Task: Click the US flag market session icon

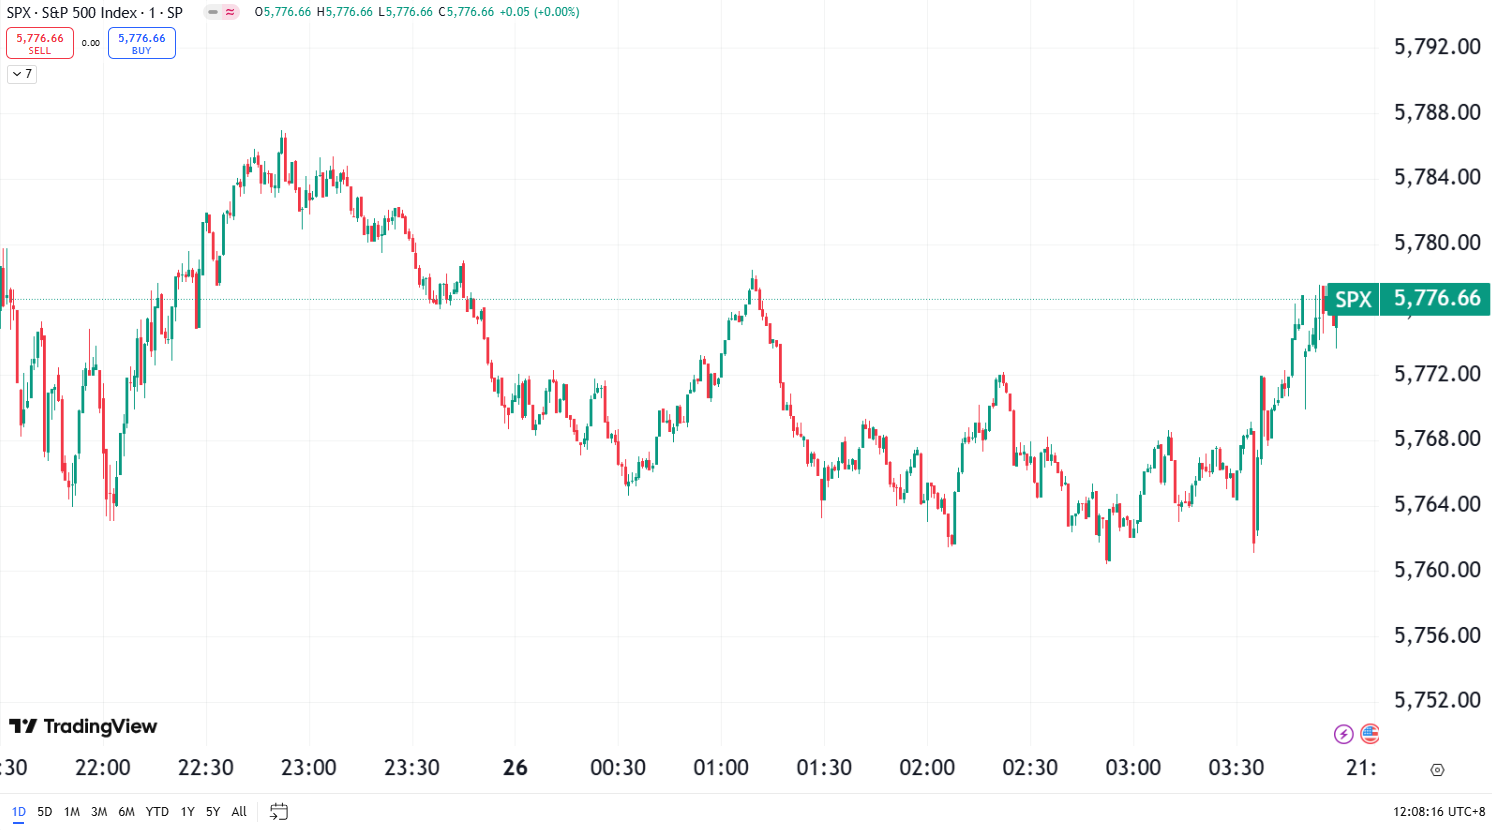Action: tap(1369, 733)
